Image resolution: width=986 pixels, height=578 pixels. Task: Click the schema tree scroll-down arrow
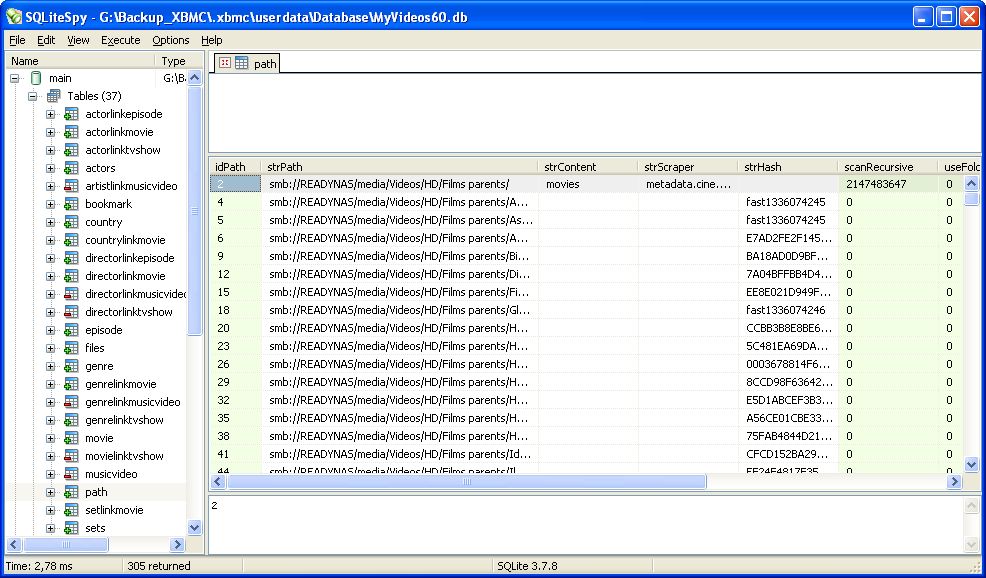[x=195, y=528]
